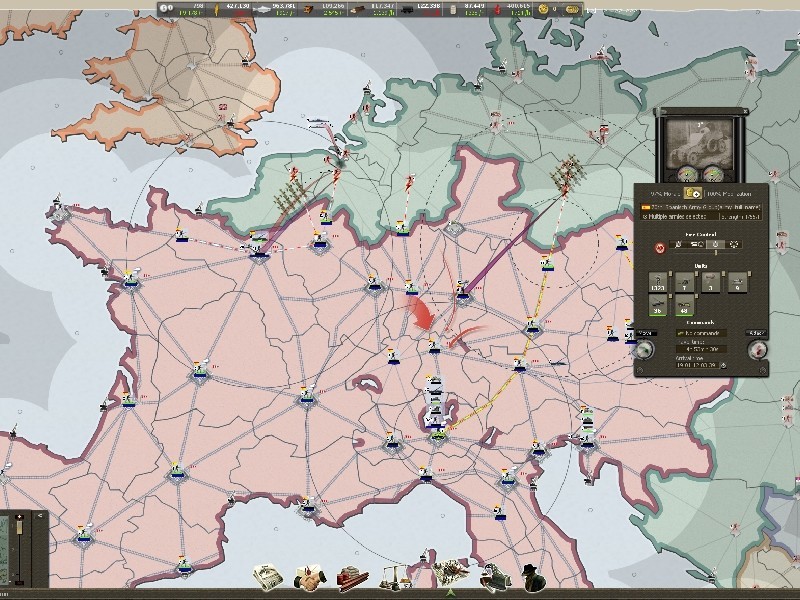Select the highlighted third fire control mode
The width and height of the screenshot is (800, 600).
(x=715, y=244)
